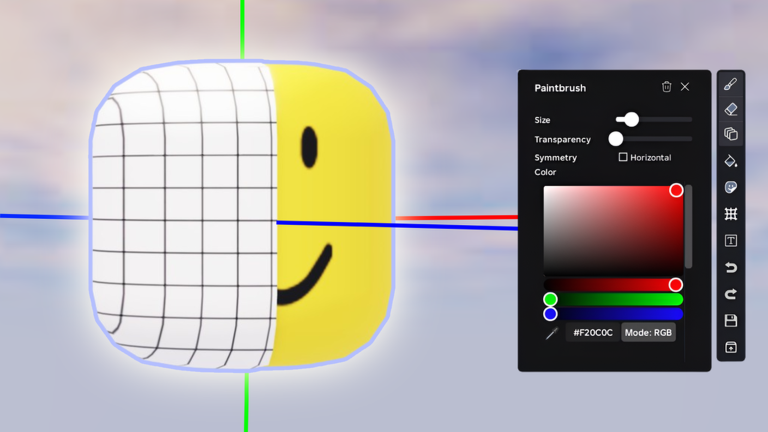
Task: Click the hex color field #F20C0C
Action: click(x=593, y=333)
